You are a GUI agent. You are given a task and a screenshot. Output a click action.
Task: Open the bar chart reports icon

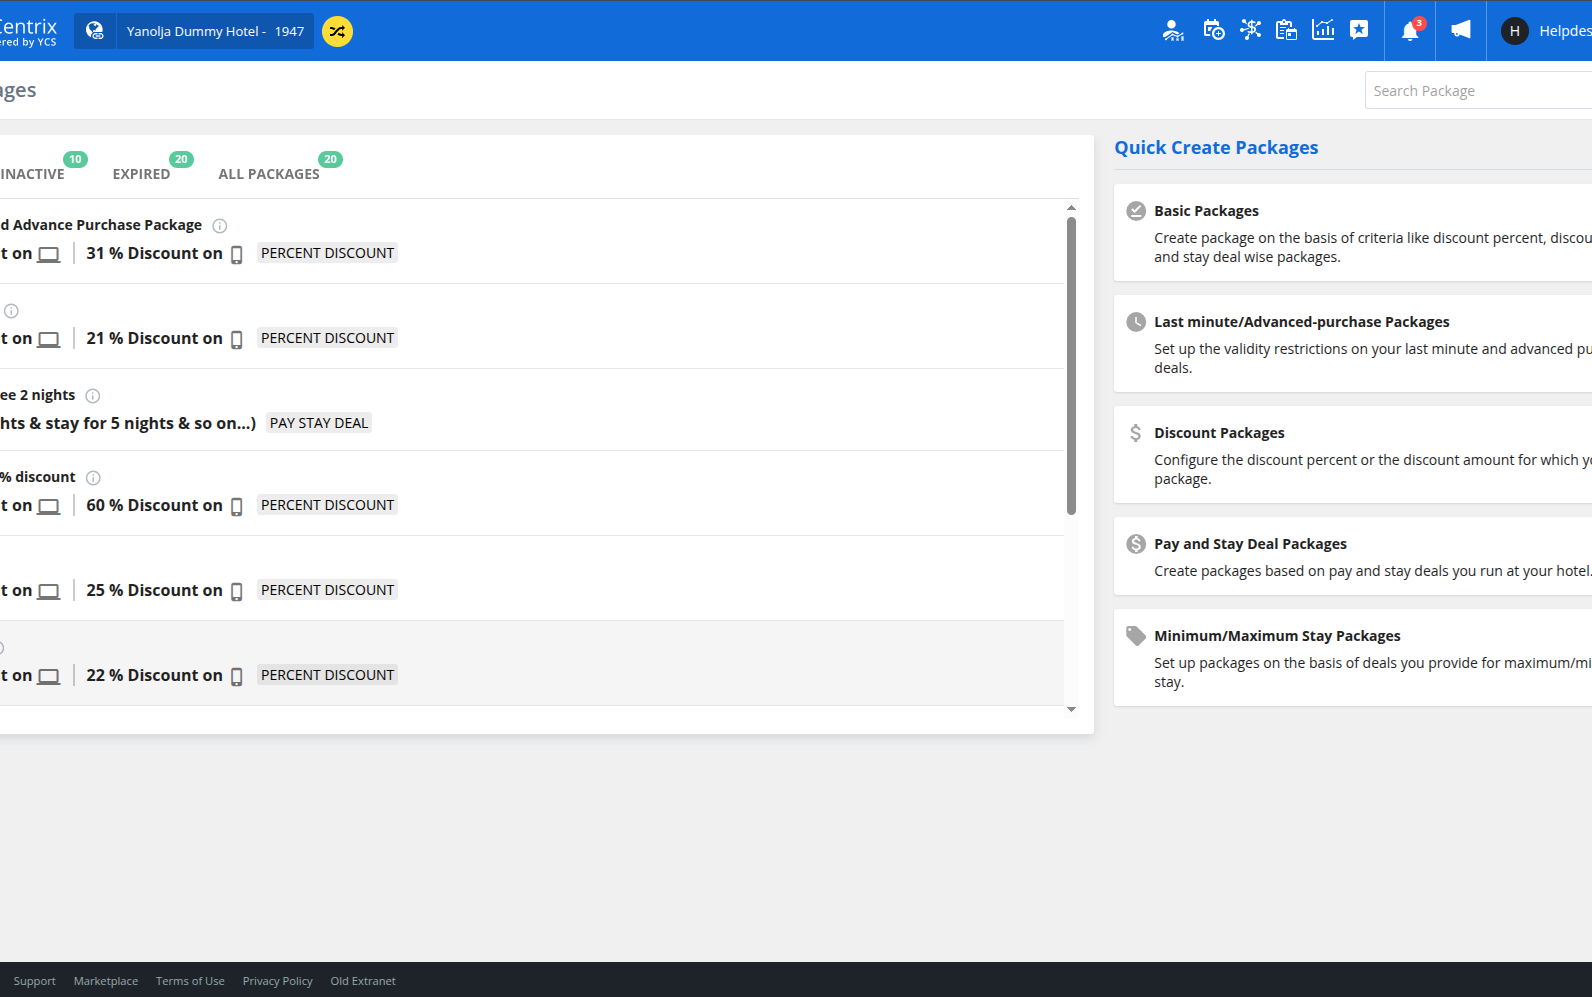pos(1323,30)
